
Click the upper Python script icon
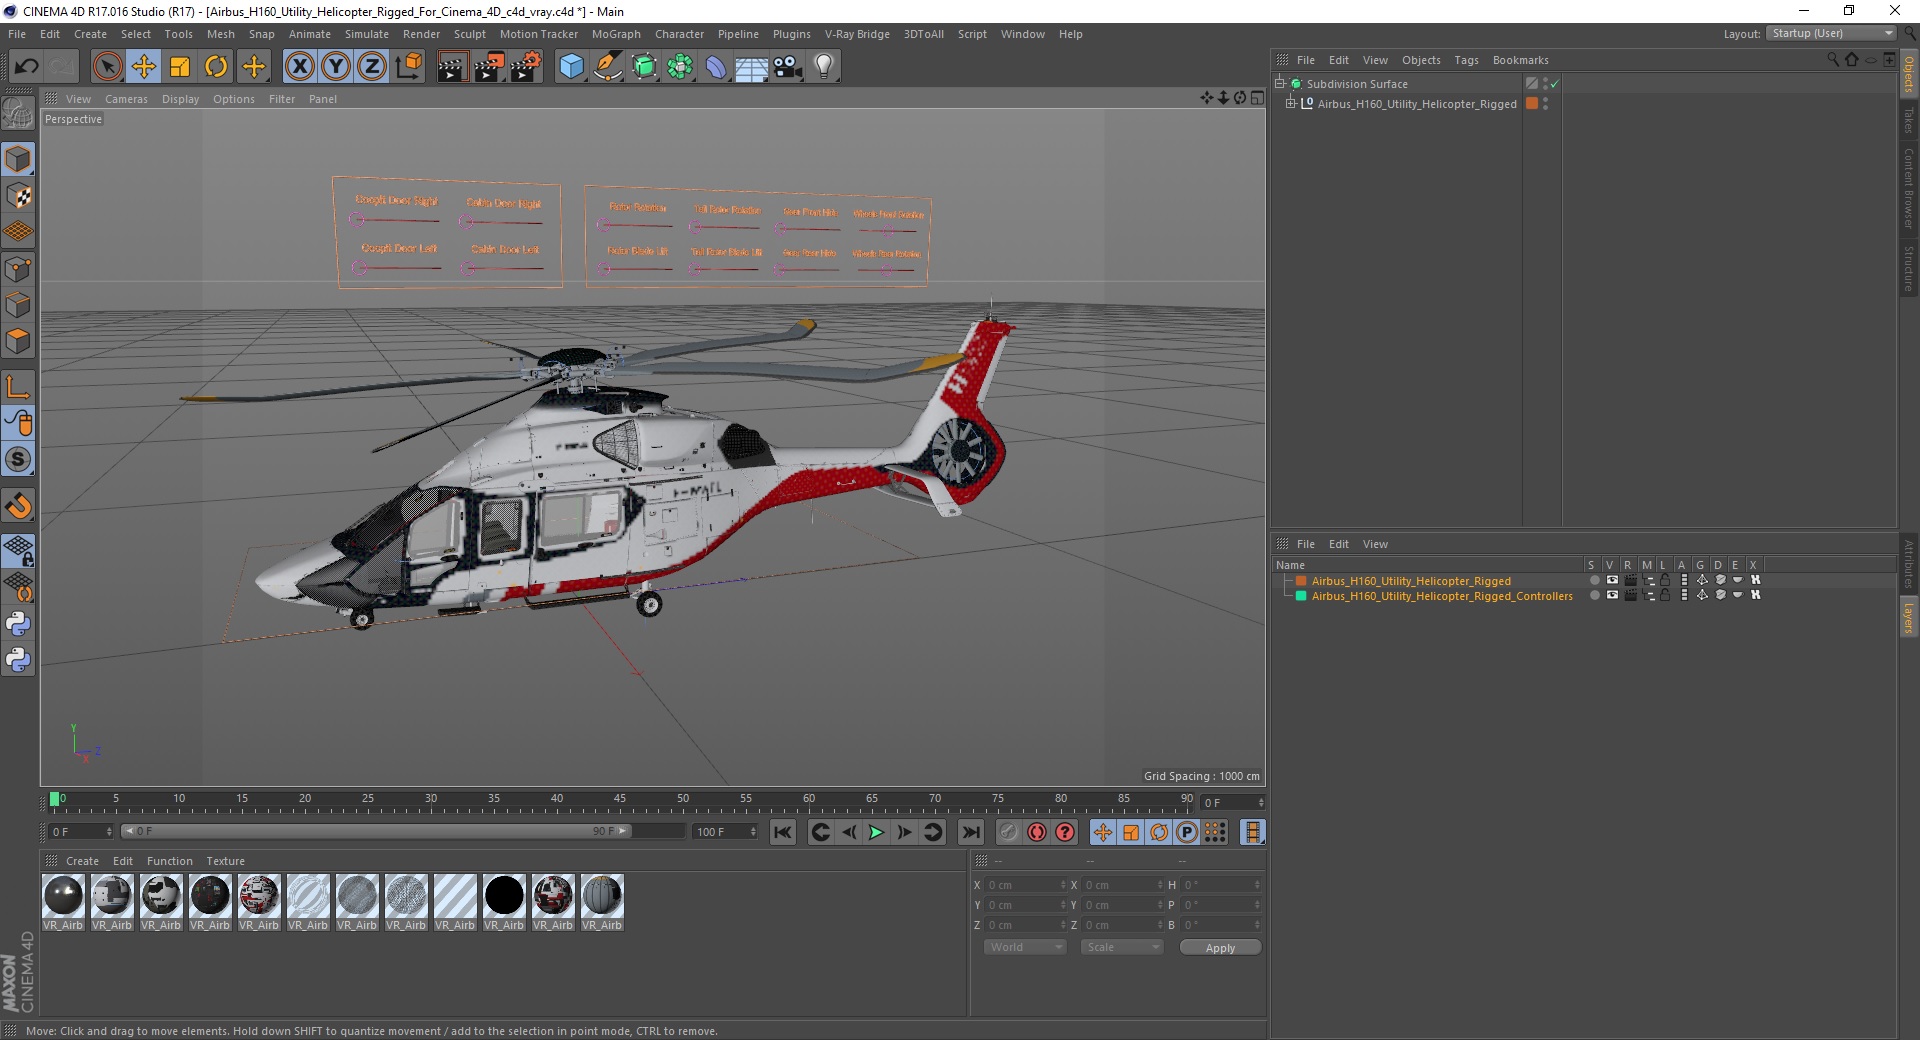coord(18,624)
